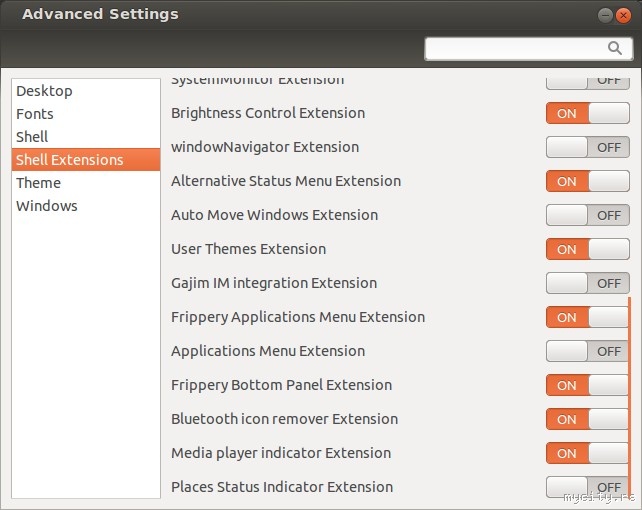
Task: Disable Alternative Status Menu Extension
Action: [587, 181]
